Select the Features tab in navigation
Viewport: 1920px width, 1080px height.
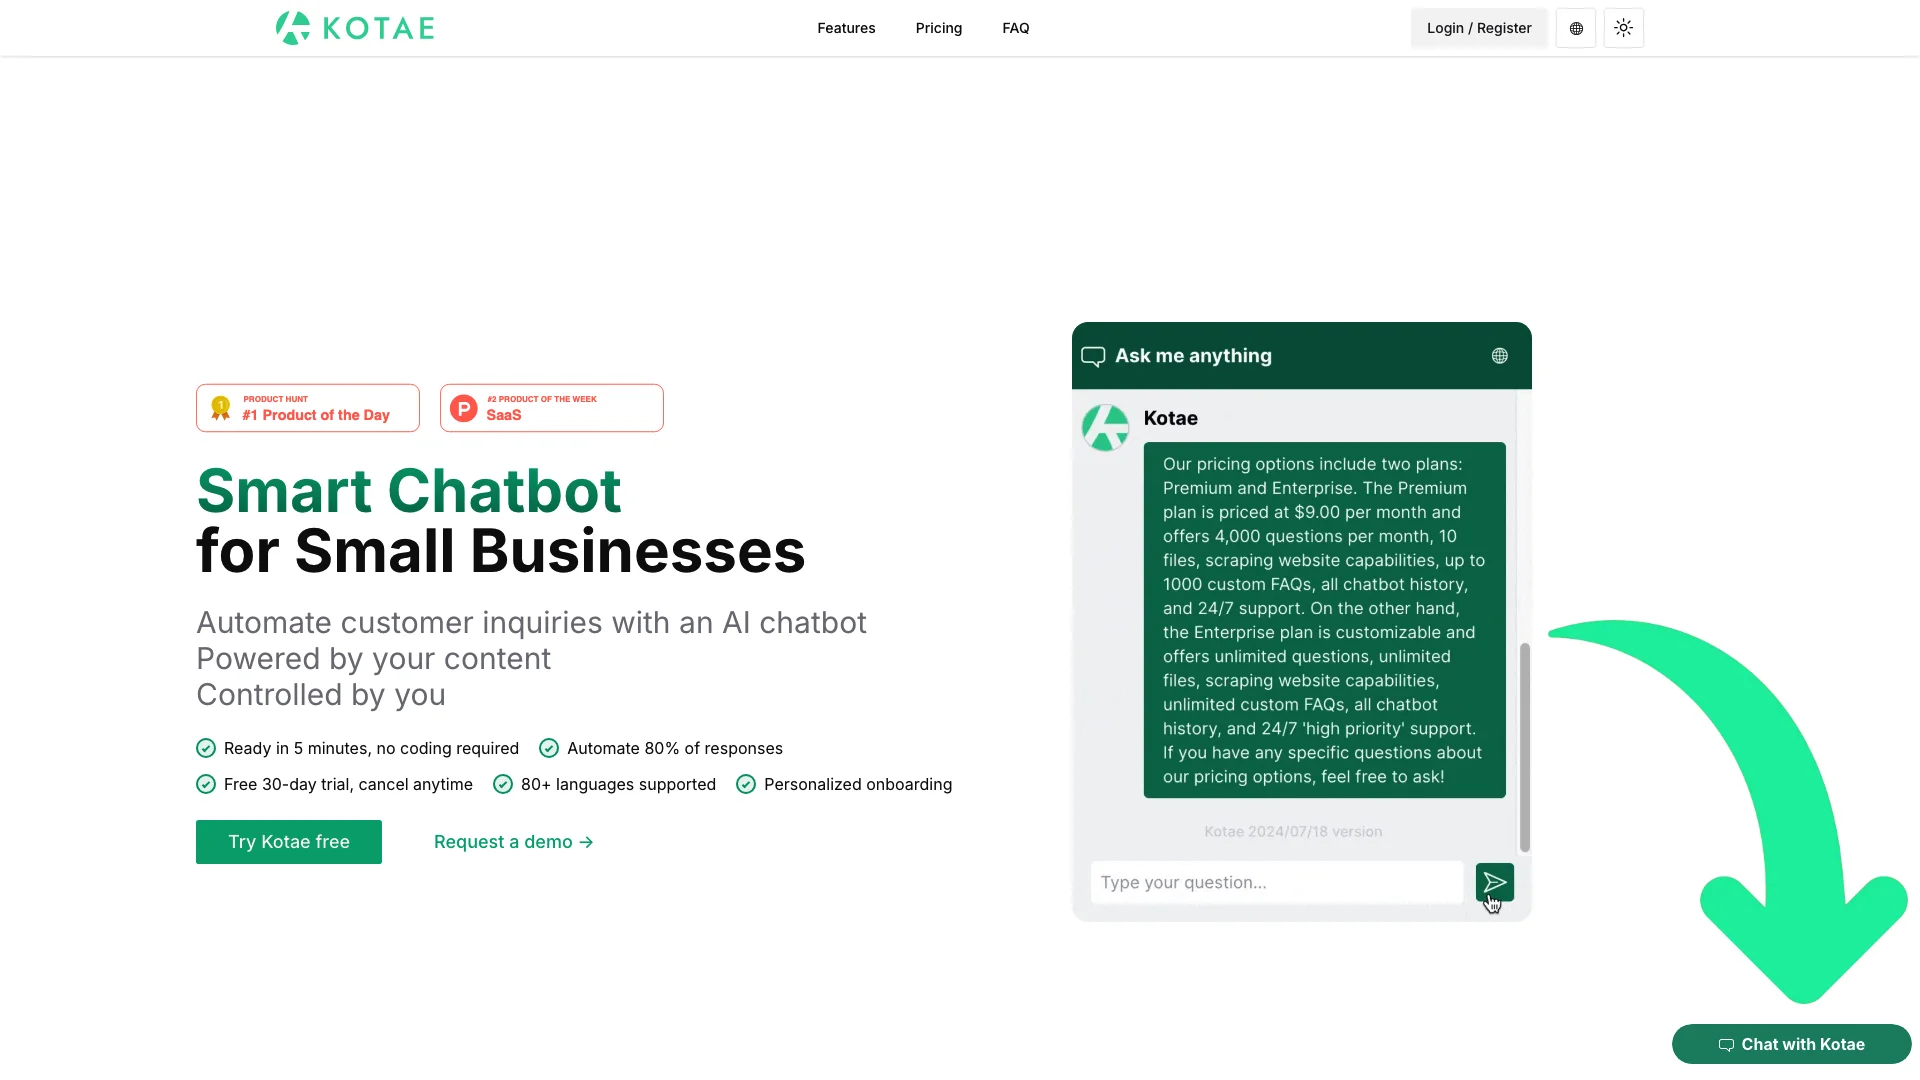[x=847, y=26]
